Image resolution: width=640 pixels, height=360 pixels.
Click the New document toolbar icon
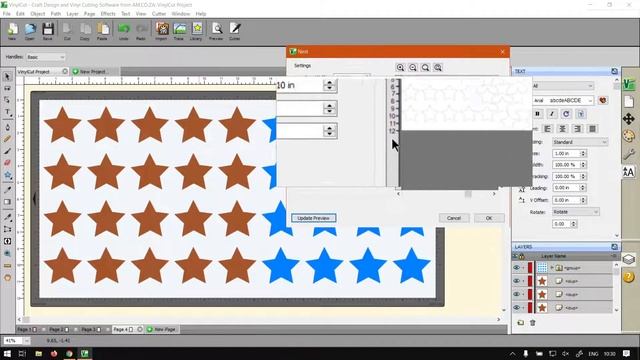(x=12, y=31)
